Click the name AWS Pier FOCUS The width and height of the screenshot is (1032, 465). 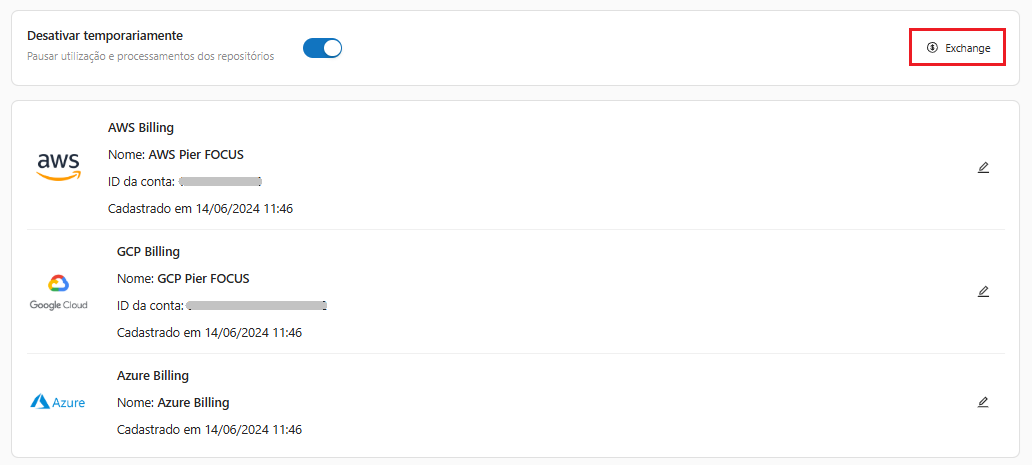[196, 155]
